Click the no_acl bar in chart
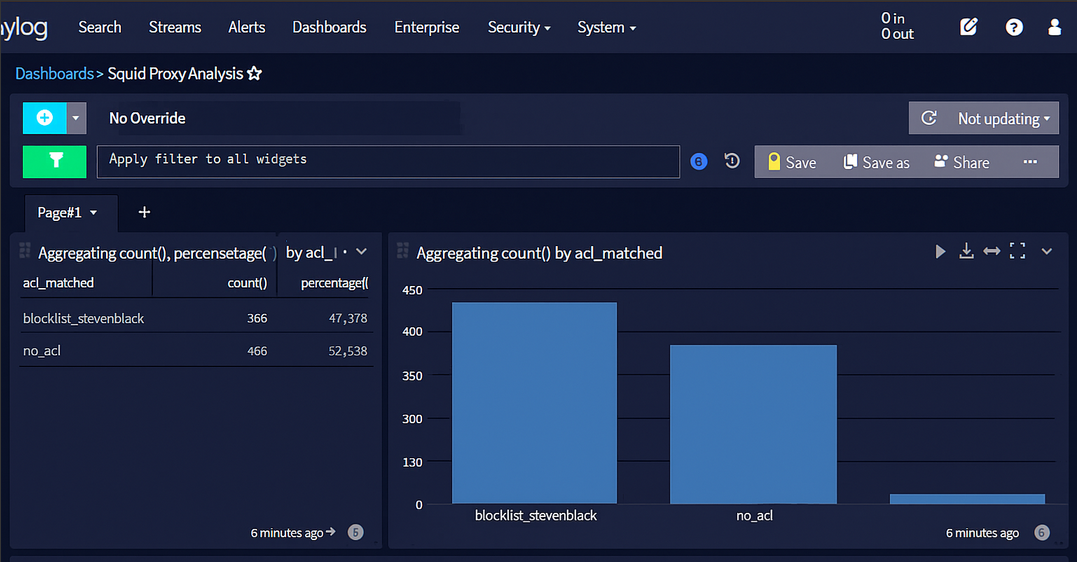 click(x=753, y=424)
